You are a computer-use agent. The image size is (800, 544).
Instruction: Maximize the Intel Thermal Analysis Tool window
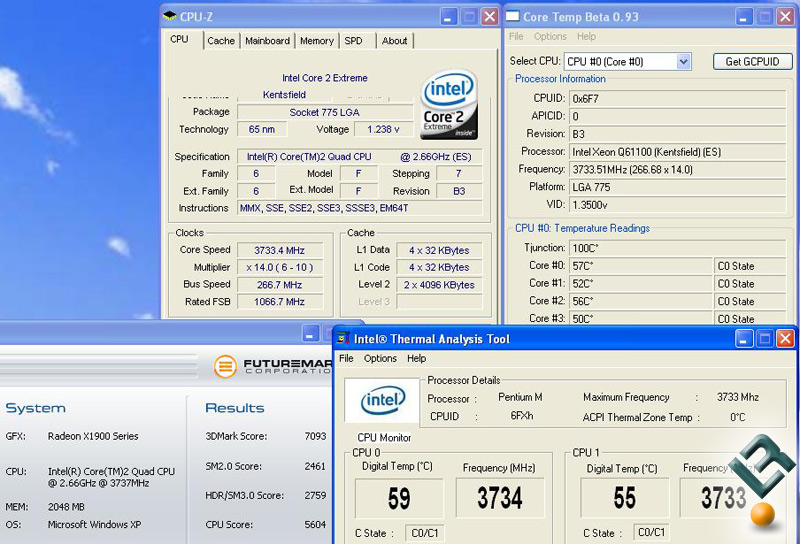(x=765, y=338)
